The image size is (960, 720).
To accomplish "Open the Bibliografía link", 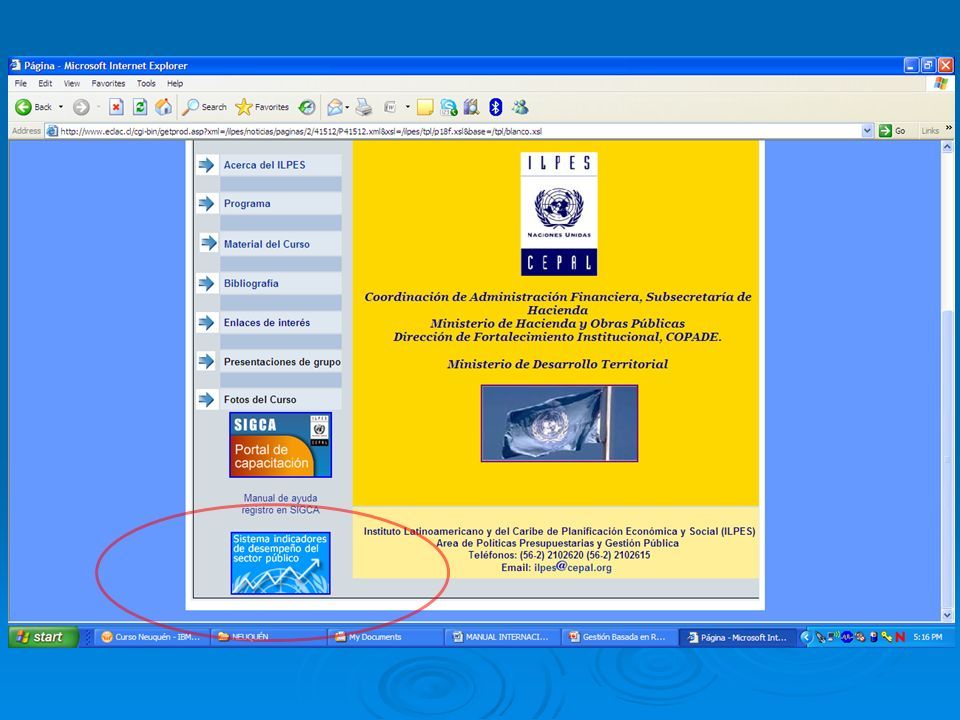I will [x=251, y=283].
